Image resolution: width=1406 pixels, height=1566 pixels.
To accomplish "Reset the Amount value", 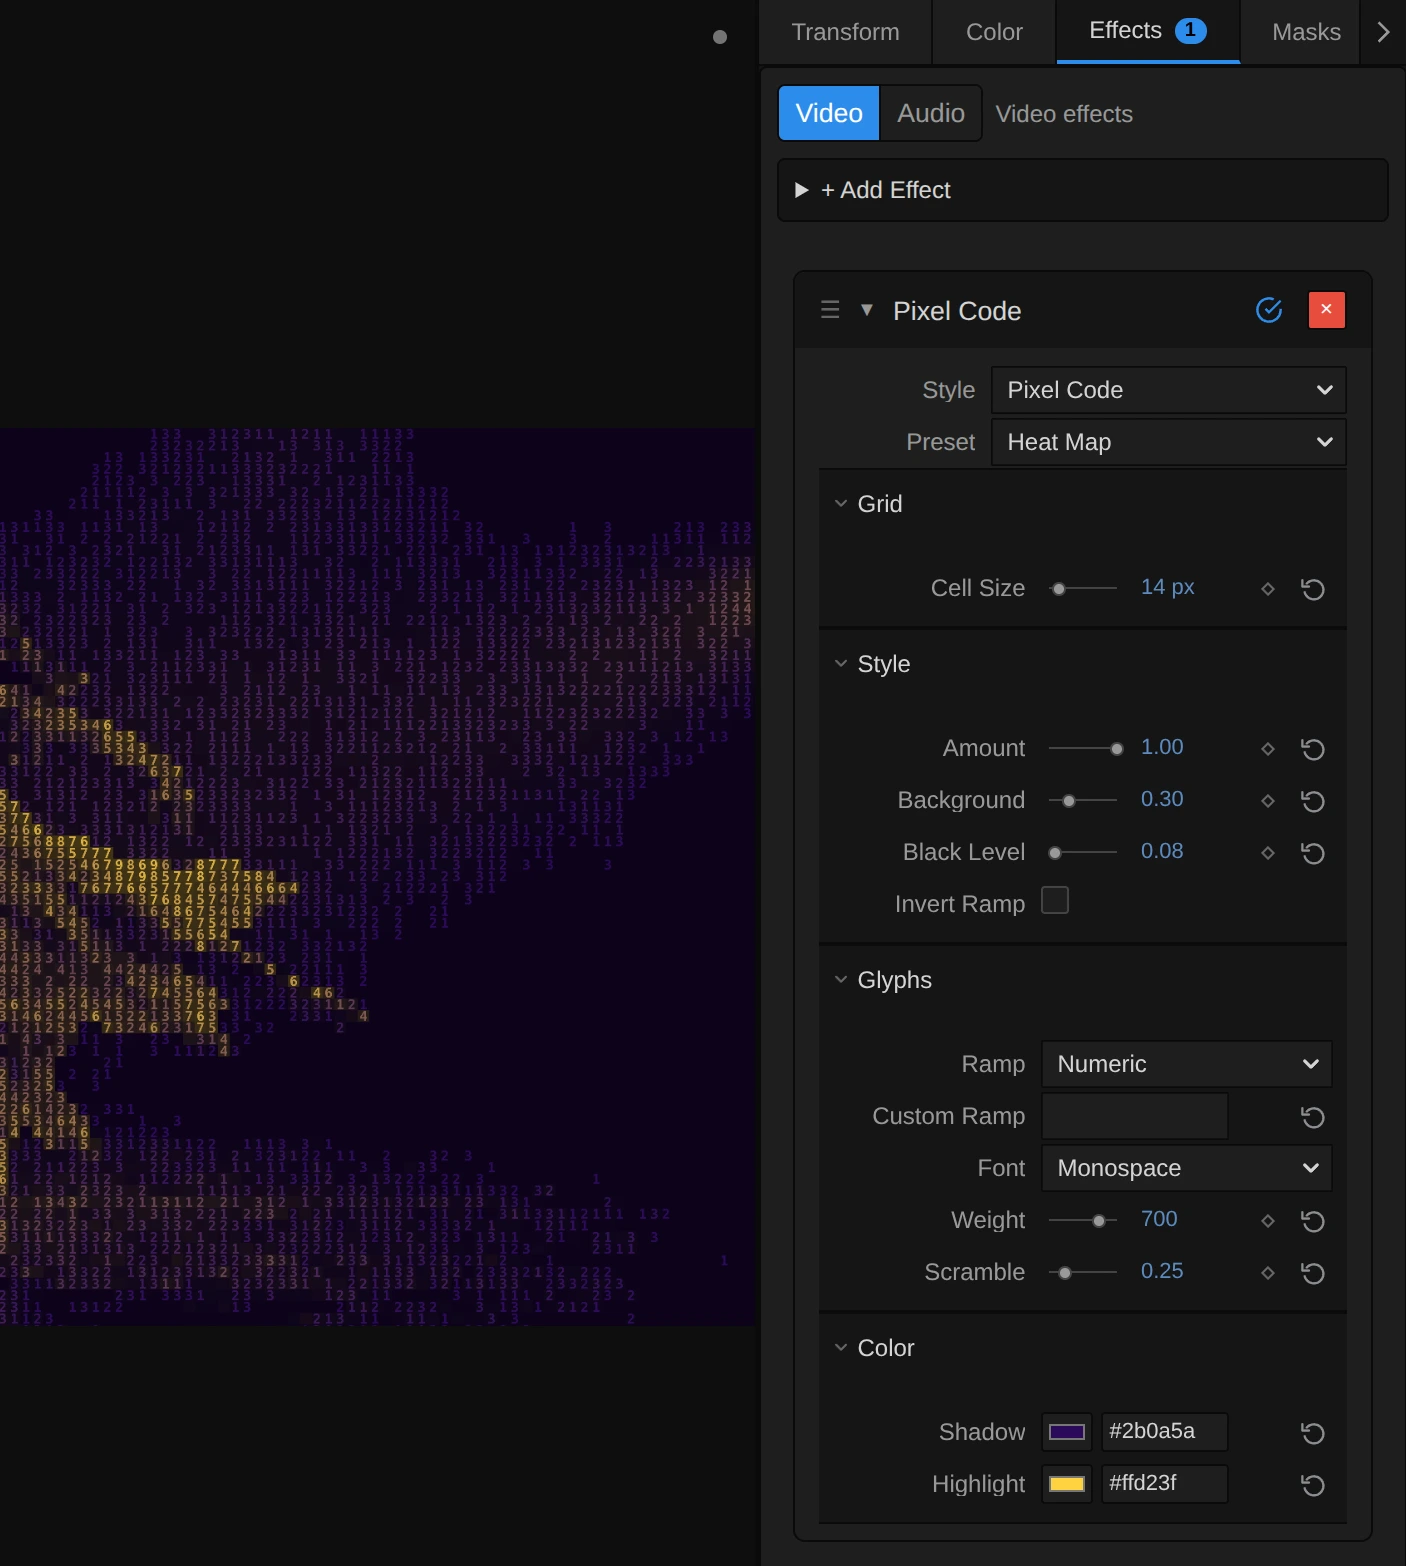I will point(1313,749).
